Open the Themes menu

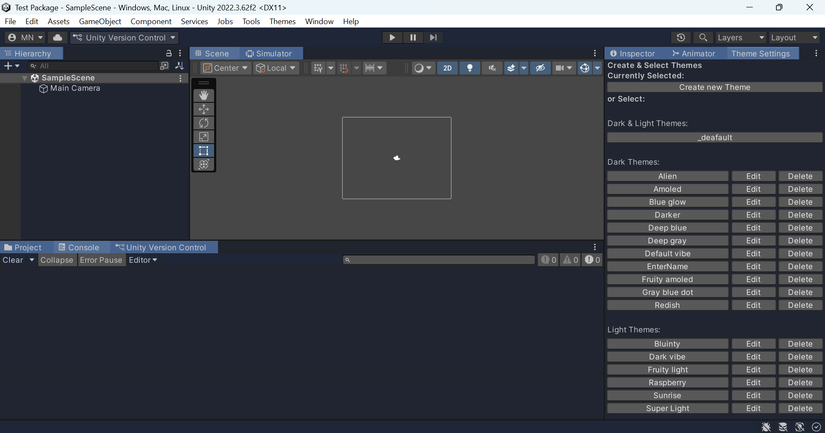(x=283, y=22)
